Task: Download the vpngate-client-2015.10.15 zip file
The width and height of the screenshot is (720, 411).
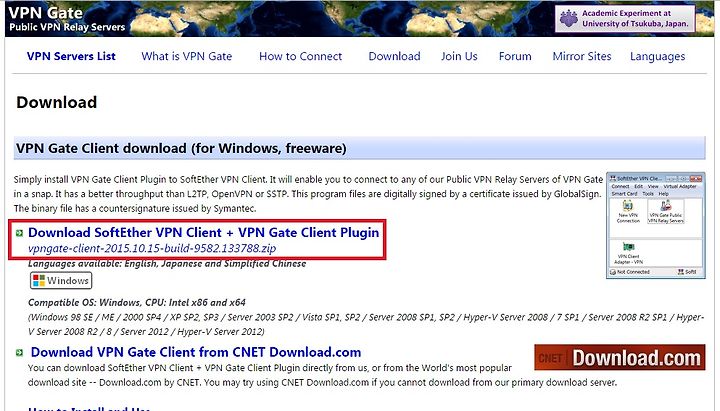Action: (152, 248)
